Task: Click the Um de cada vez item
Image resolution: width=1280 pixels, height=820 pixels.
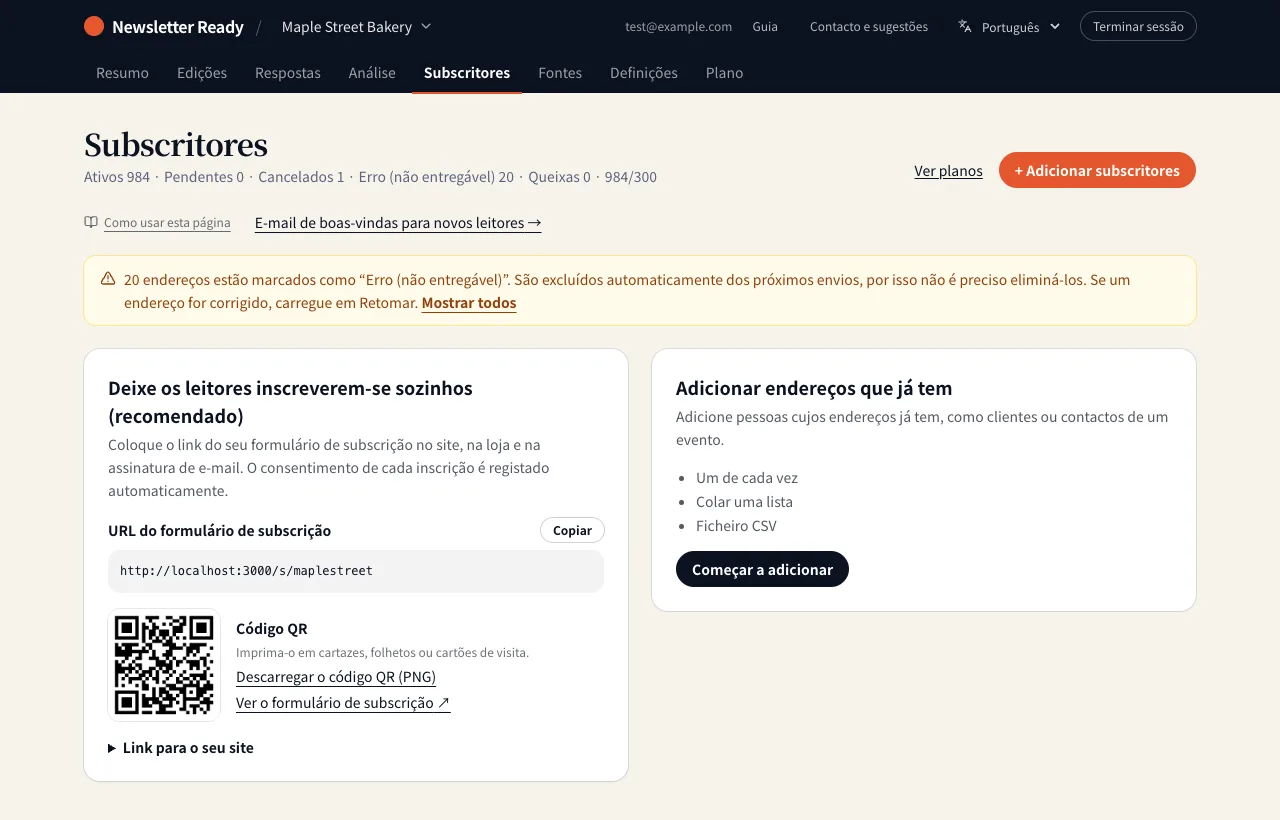Action: tap(747, 477)
